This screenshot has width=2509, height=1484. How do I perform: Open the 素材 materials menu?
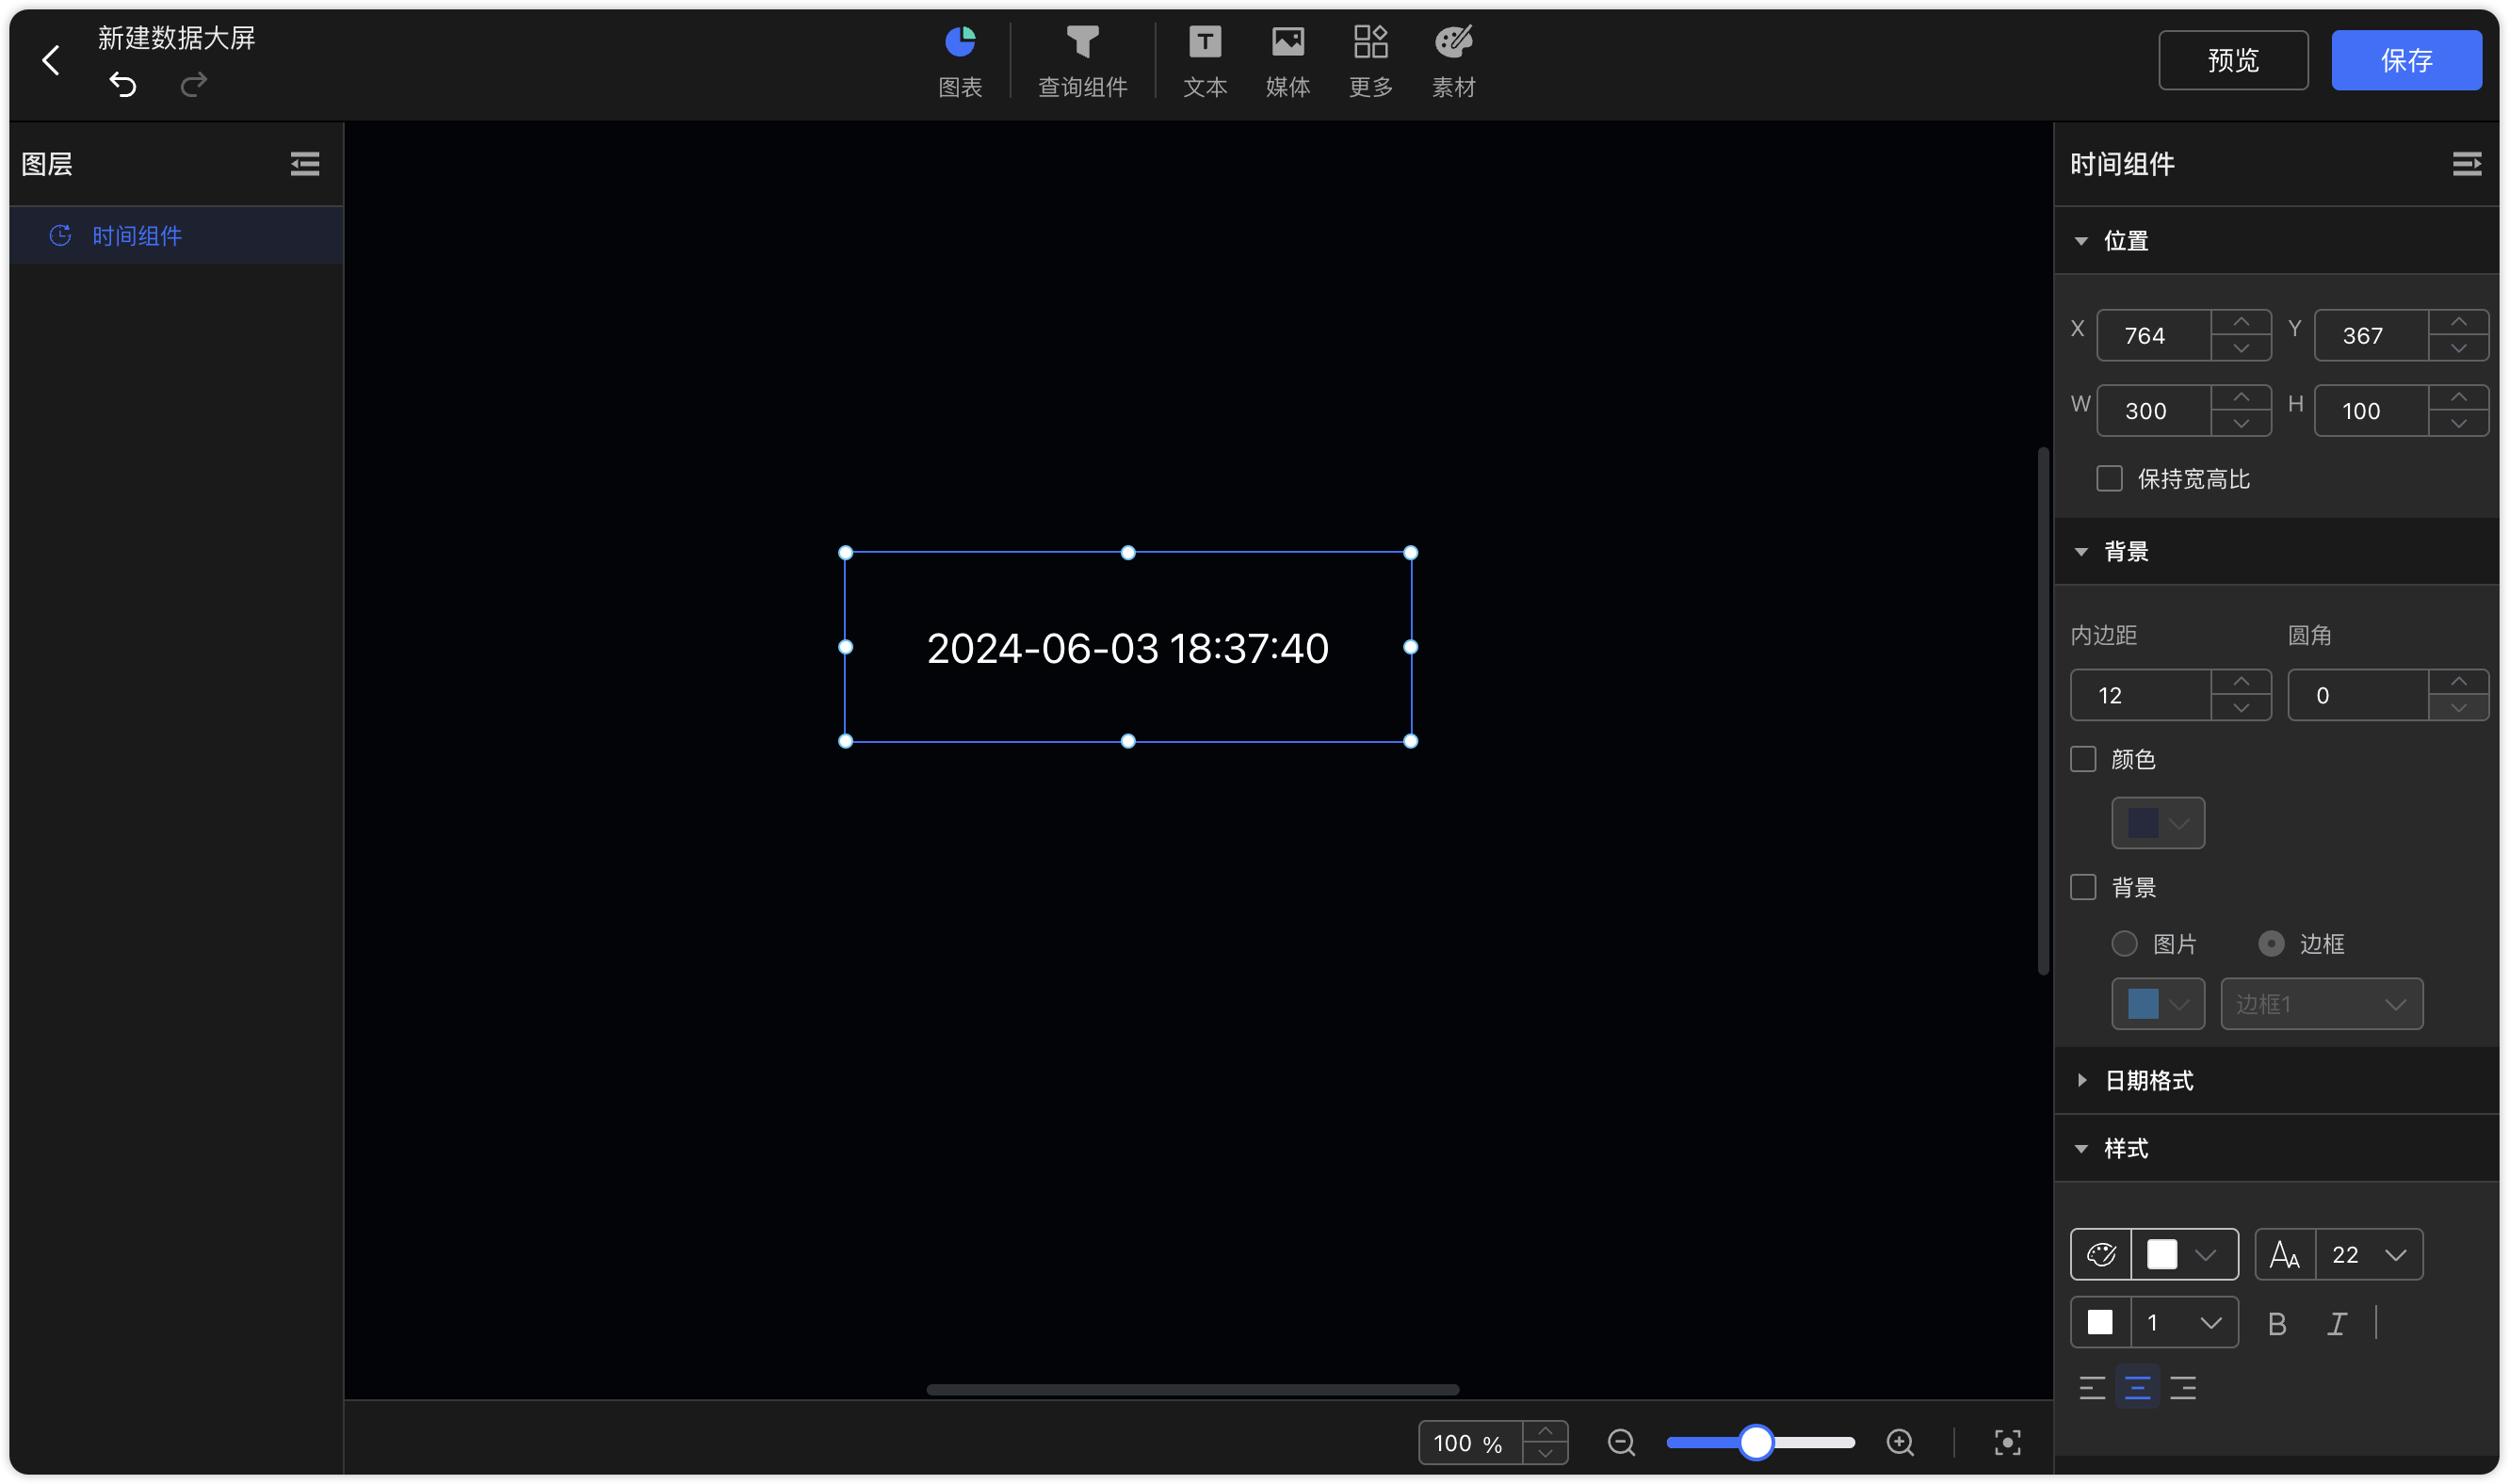coord(1454,61)
